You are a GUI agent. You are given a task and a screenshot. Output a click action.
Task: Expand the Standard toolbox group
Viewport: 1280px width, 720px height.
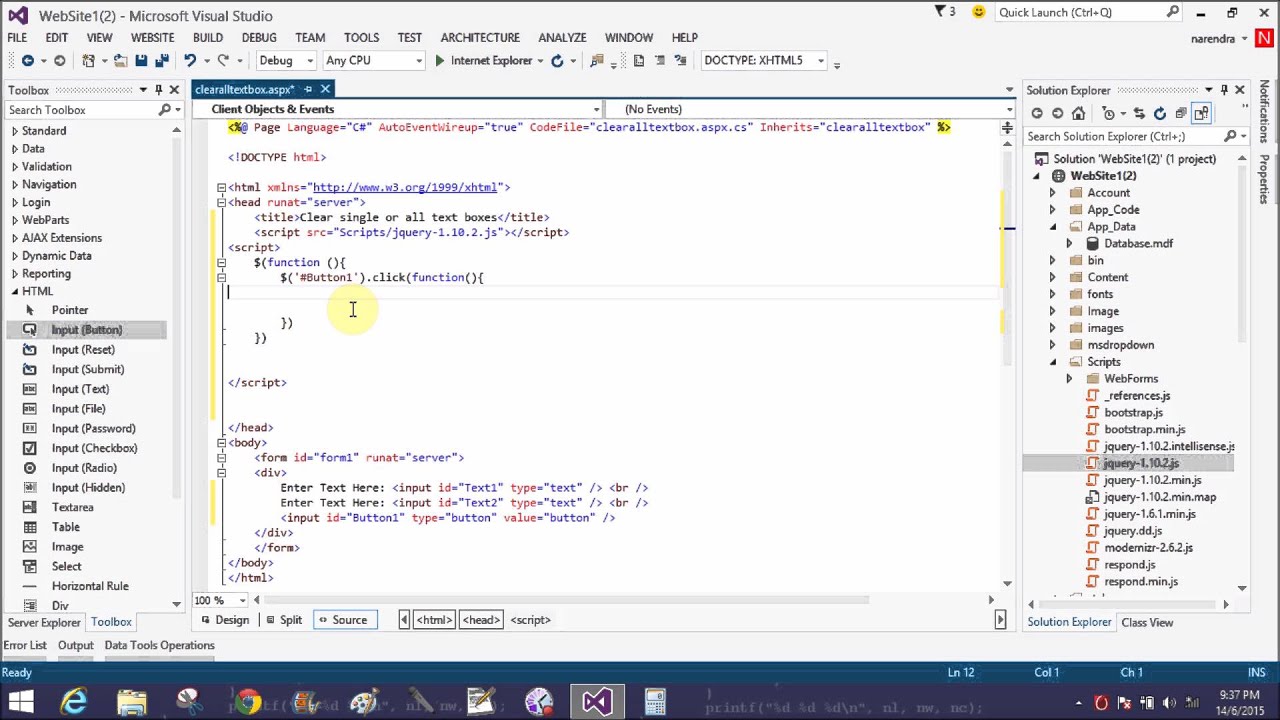[x=14, y=131]
